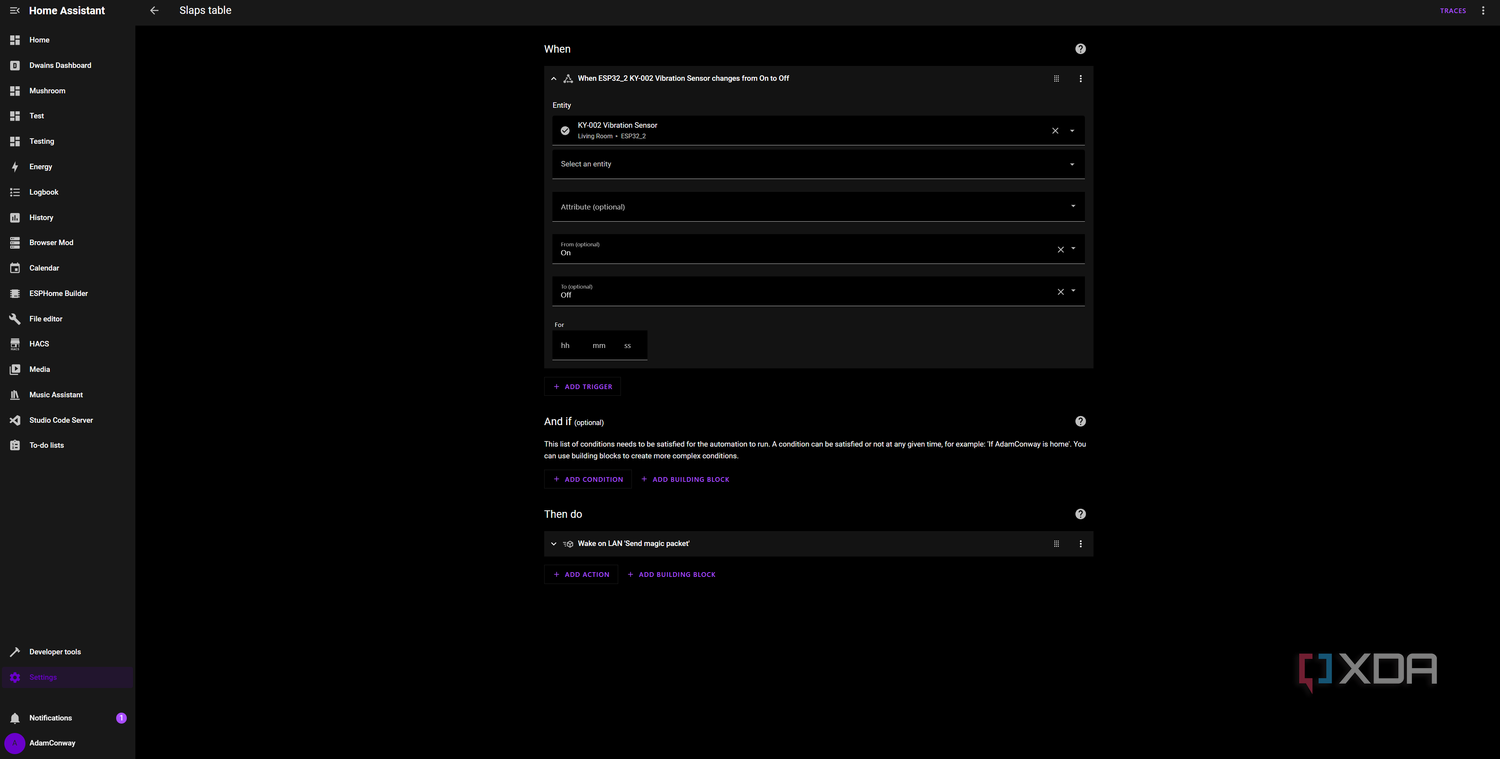Click Add Building Block under Then do
This screenshot has height=759, width=1500.
pyautogui.click(x=671, y=575)
